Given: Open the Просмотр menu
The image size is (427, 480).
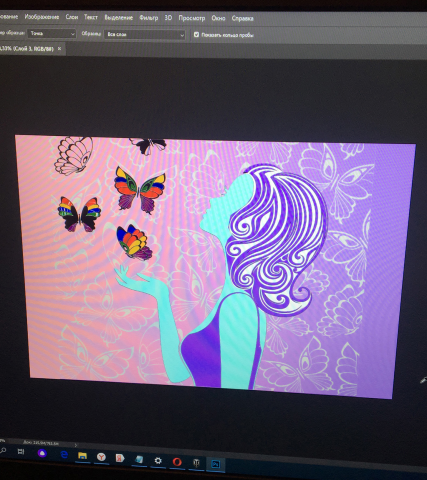Looking at the screenshot, I should pos(192,18).
